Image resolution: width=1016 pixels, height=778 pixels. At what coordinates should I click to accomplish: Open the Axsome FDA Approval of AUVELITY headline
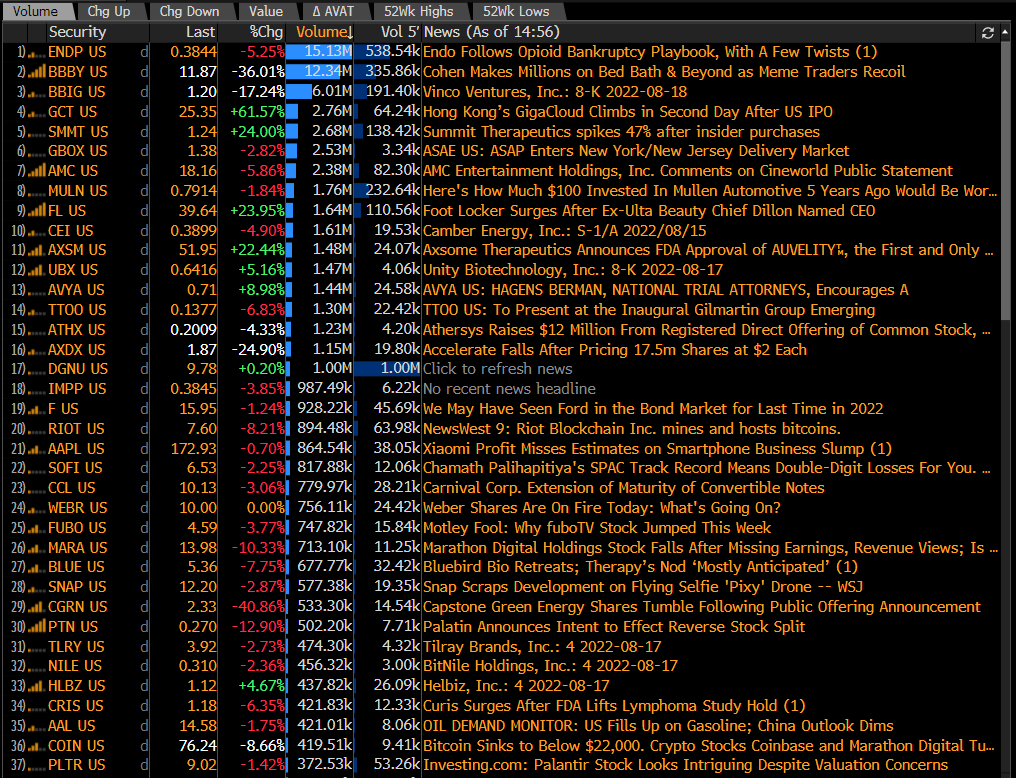tap(708, 250)
